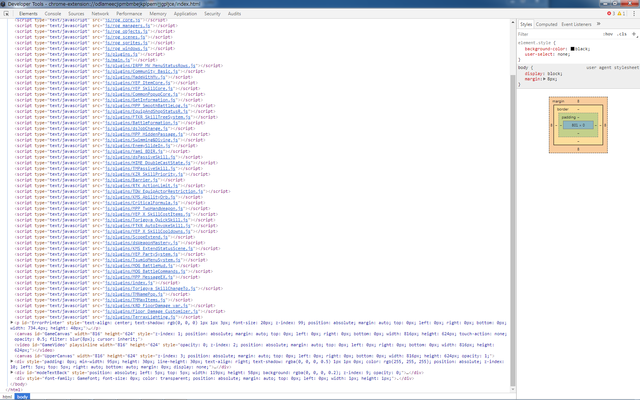The image size is (640, 400).
Task: Click the display block property in body rule
Action: 543,73
